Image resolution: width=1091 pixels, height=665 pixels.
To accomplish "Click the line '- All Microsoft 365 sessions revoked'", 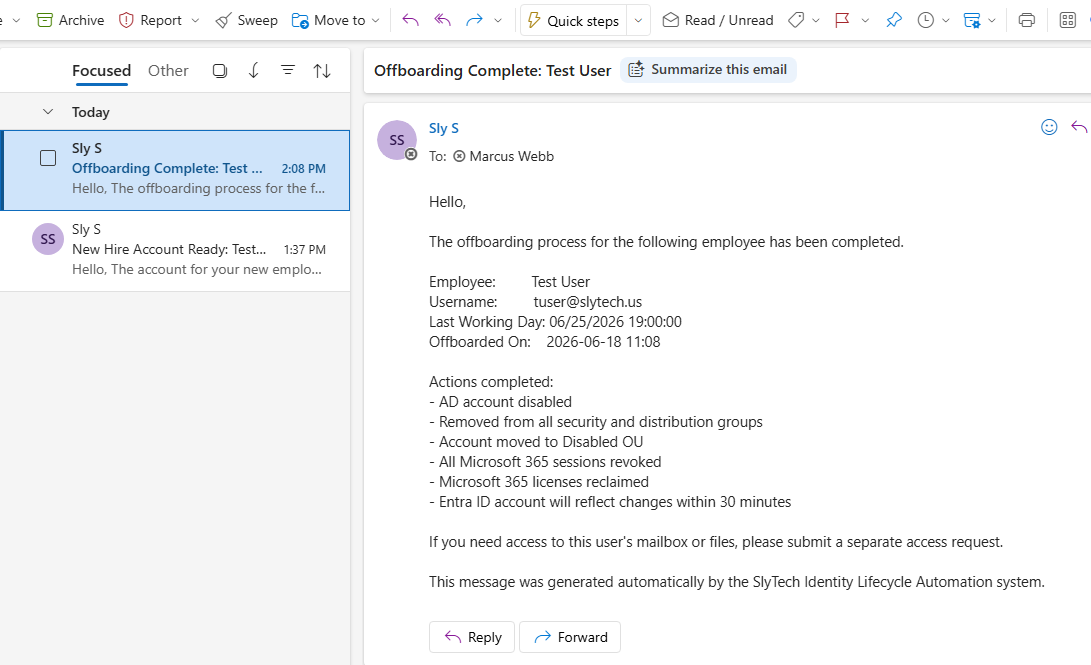I will coord(545,462).
